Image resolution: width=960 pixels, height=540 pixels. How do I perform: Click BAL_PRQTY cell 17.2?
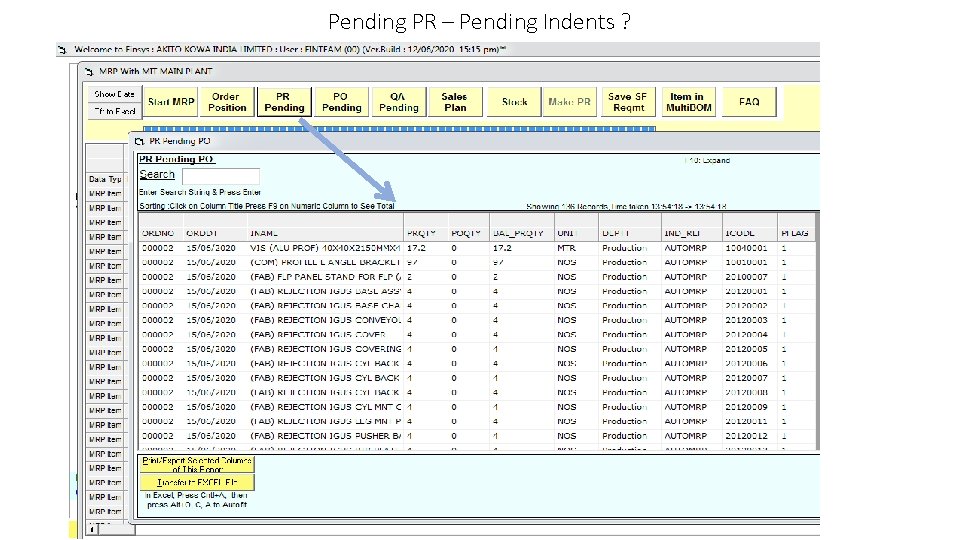502,248
